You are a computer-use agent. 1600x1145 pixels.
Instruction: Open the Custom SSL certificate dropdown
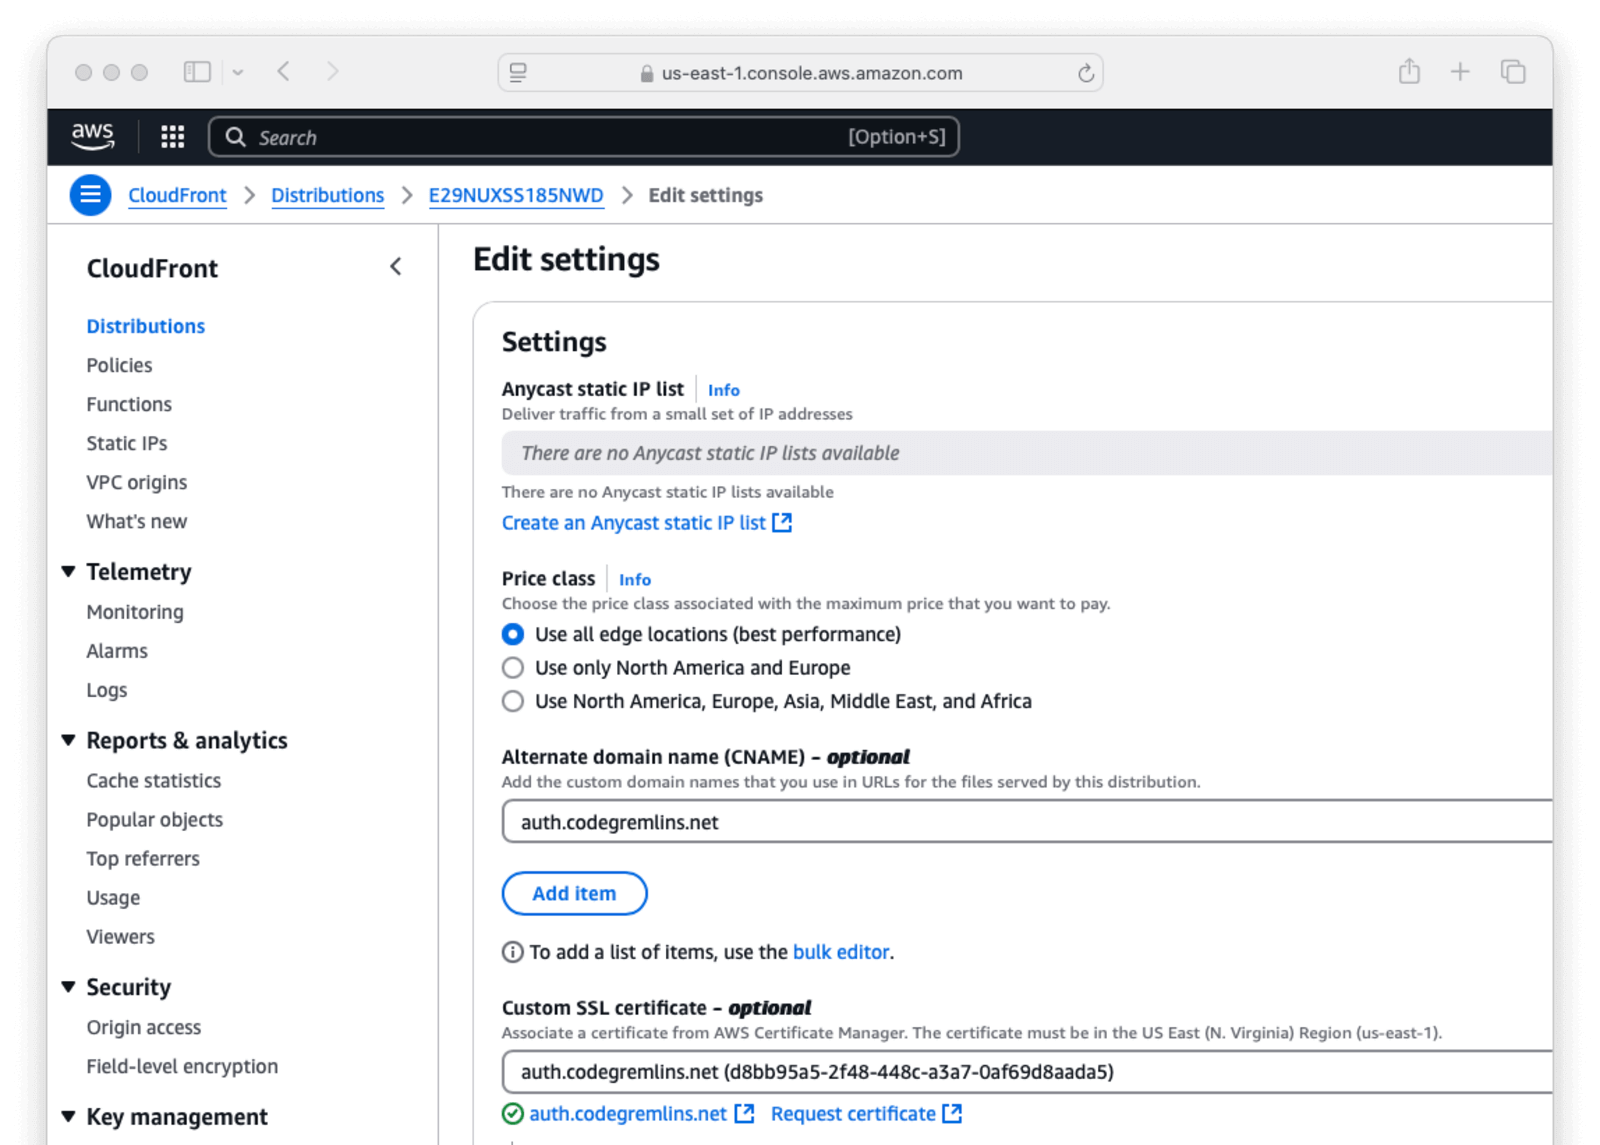(x=1027, y=1072)
